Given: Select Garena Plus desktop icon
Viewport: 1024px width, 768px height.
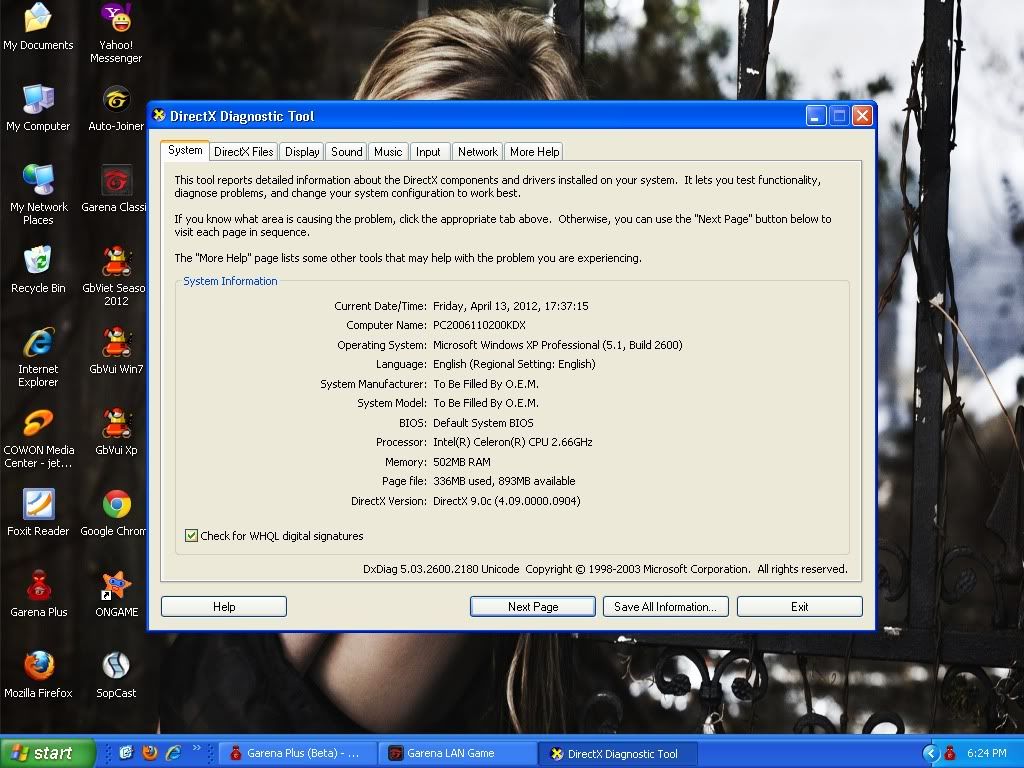Looking at the screenshot, I should click(x=39, y=594).
